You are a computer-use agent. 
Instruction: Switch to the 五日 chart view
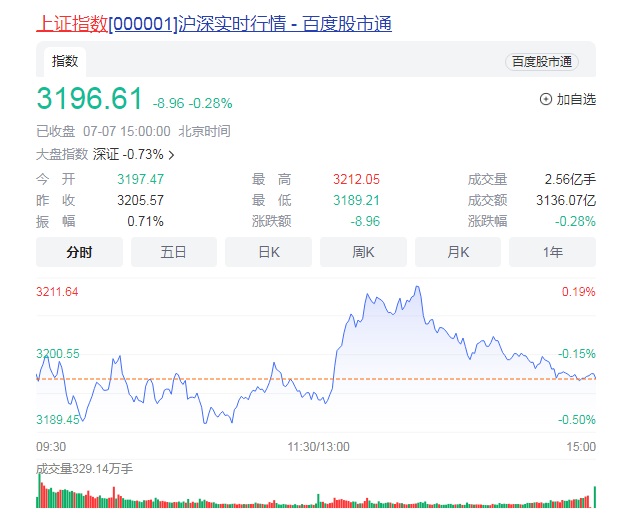pyautogui.click(x=173, y=252)
